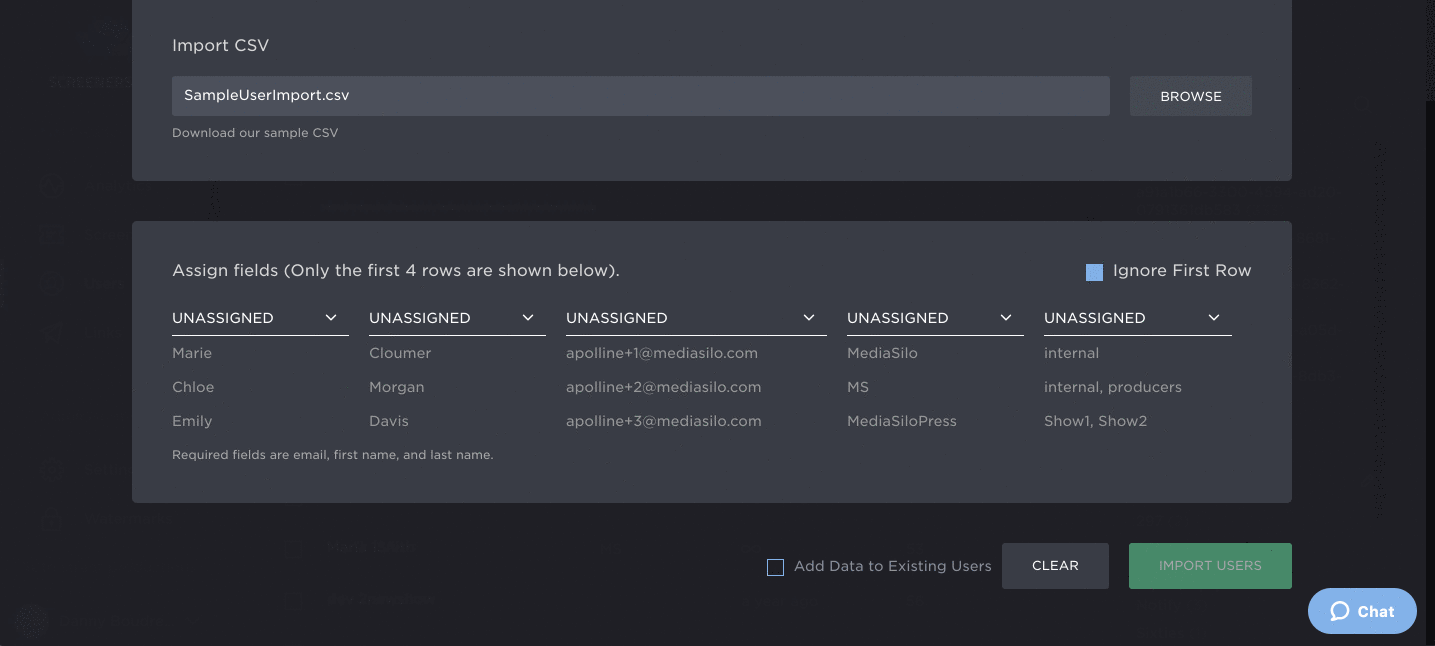Select the apolline+3@mediasilo.com email
Image resolution: width=1435 pixels, height=646 pixels.
click(663, 421)
